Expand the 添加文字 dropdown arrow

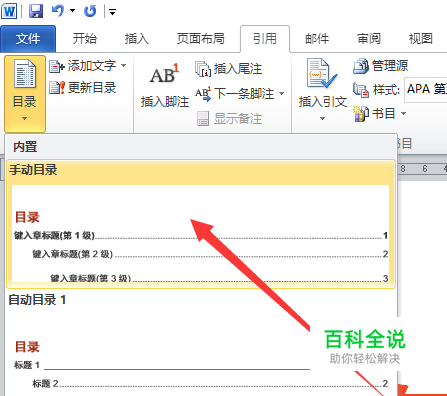coord(124,65)
